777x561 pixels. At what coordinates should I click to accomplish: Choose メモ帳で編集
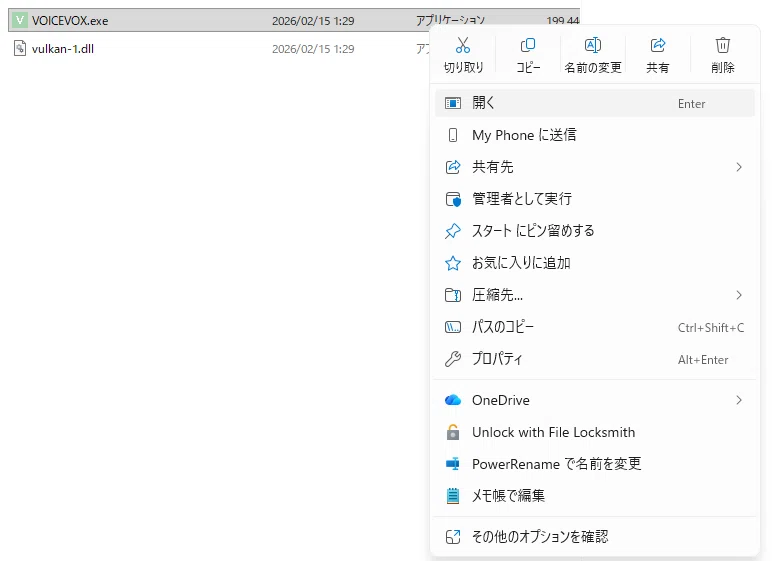point(595,496)
